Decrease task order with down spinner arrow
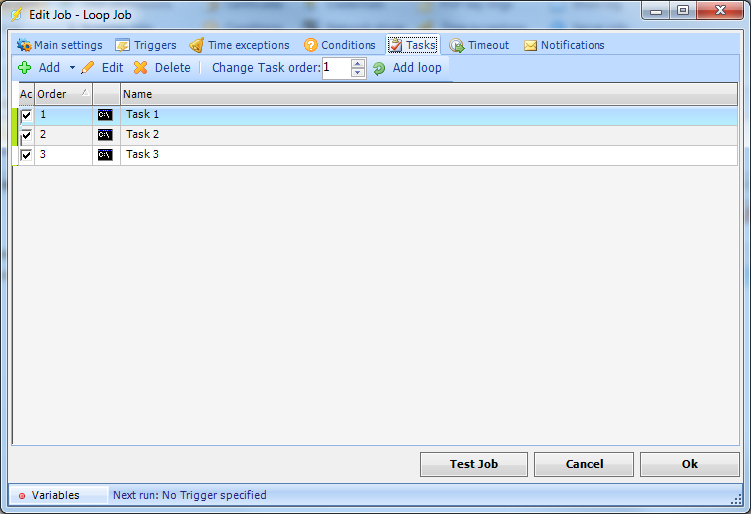Viewport: 751px width, 514px height. coord(358,73)
